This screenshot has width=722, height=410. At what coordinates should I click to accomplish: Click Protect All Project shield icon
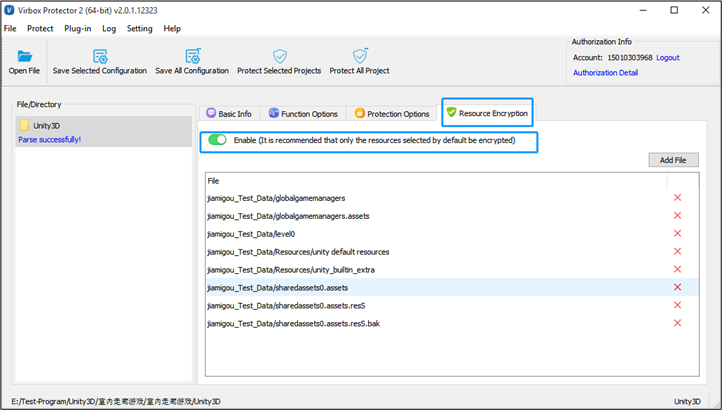[x=360, y=56]
